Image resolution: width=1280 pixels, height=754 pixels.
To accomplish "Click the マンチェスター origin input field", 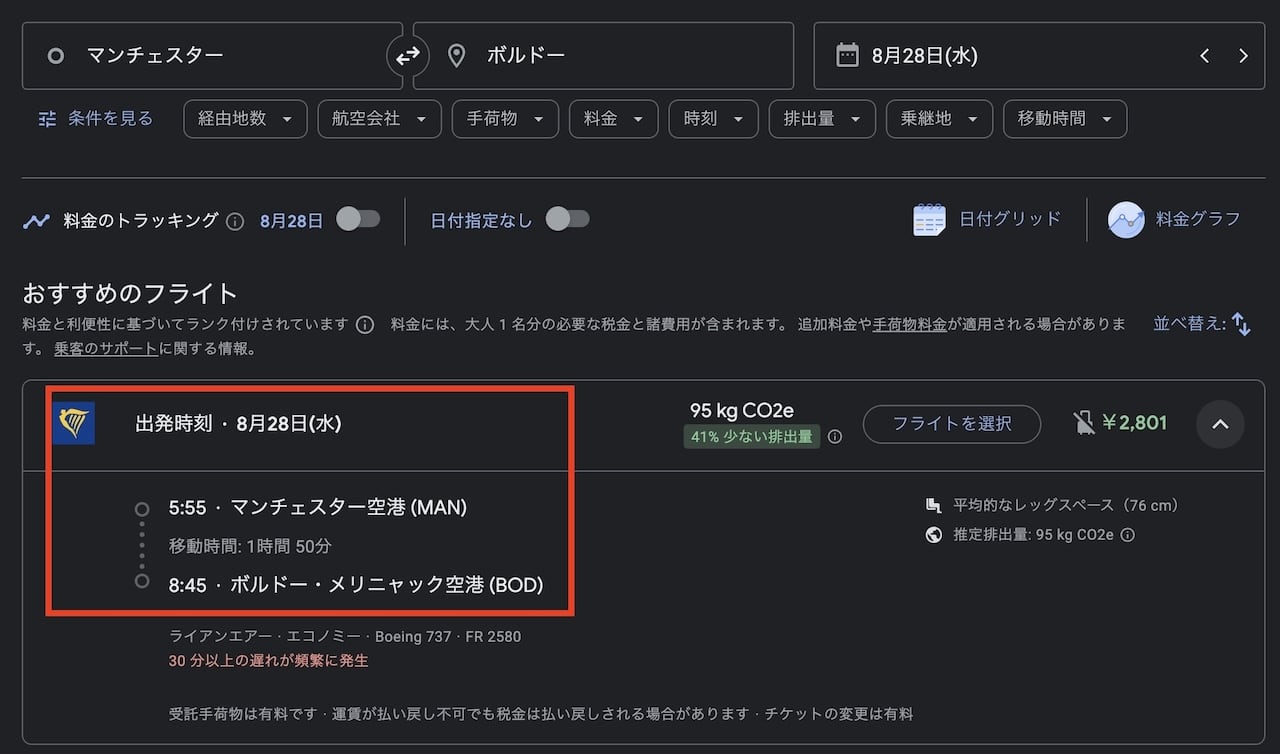I will [212, 56].
